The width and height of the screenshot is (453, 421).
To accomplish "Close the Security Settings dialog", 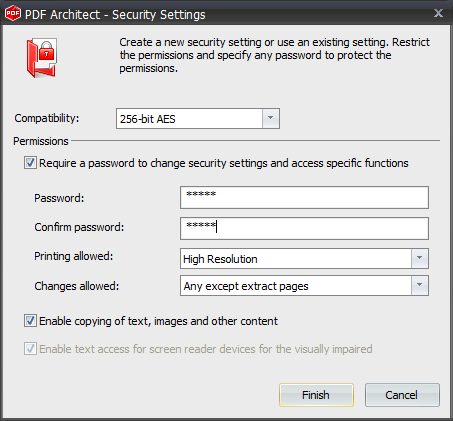I will (x=438, y=13).
